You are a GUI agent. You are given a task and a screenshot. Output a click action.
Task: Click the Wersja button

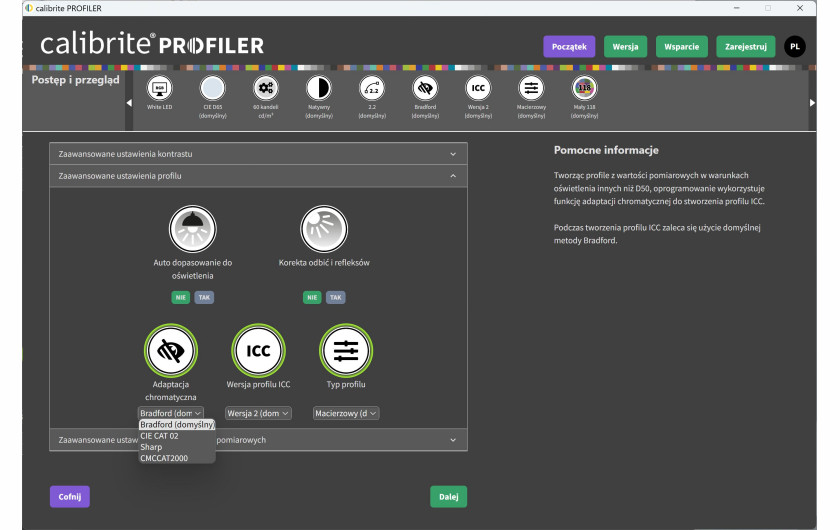coord(625,47)
